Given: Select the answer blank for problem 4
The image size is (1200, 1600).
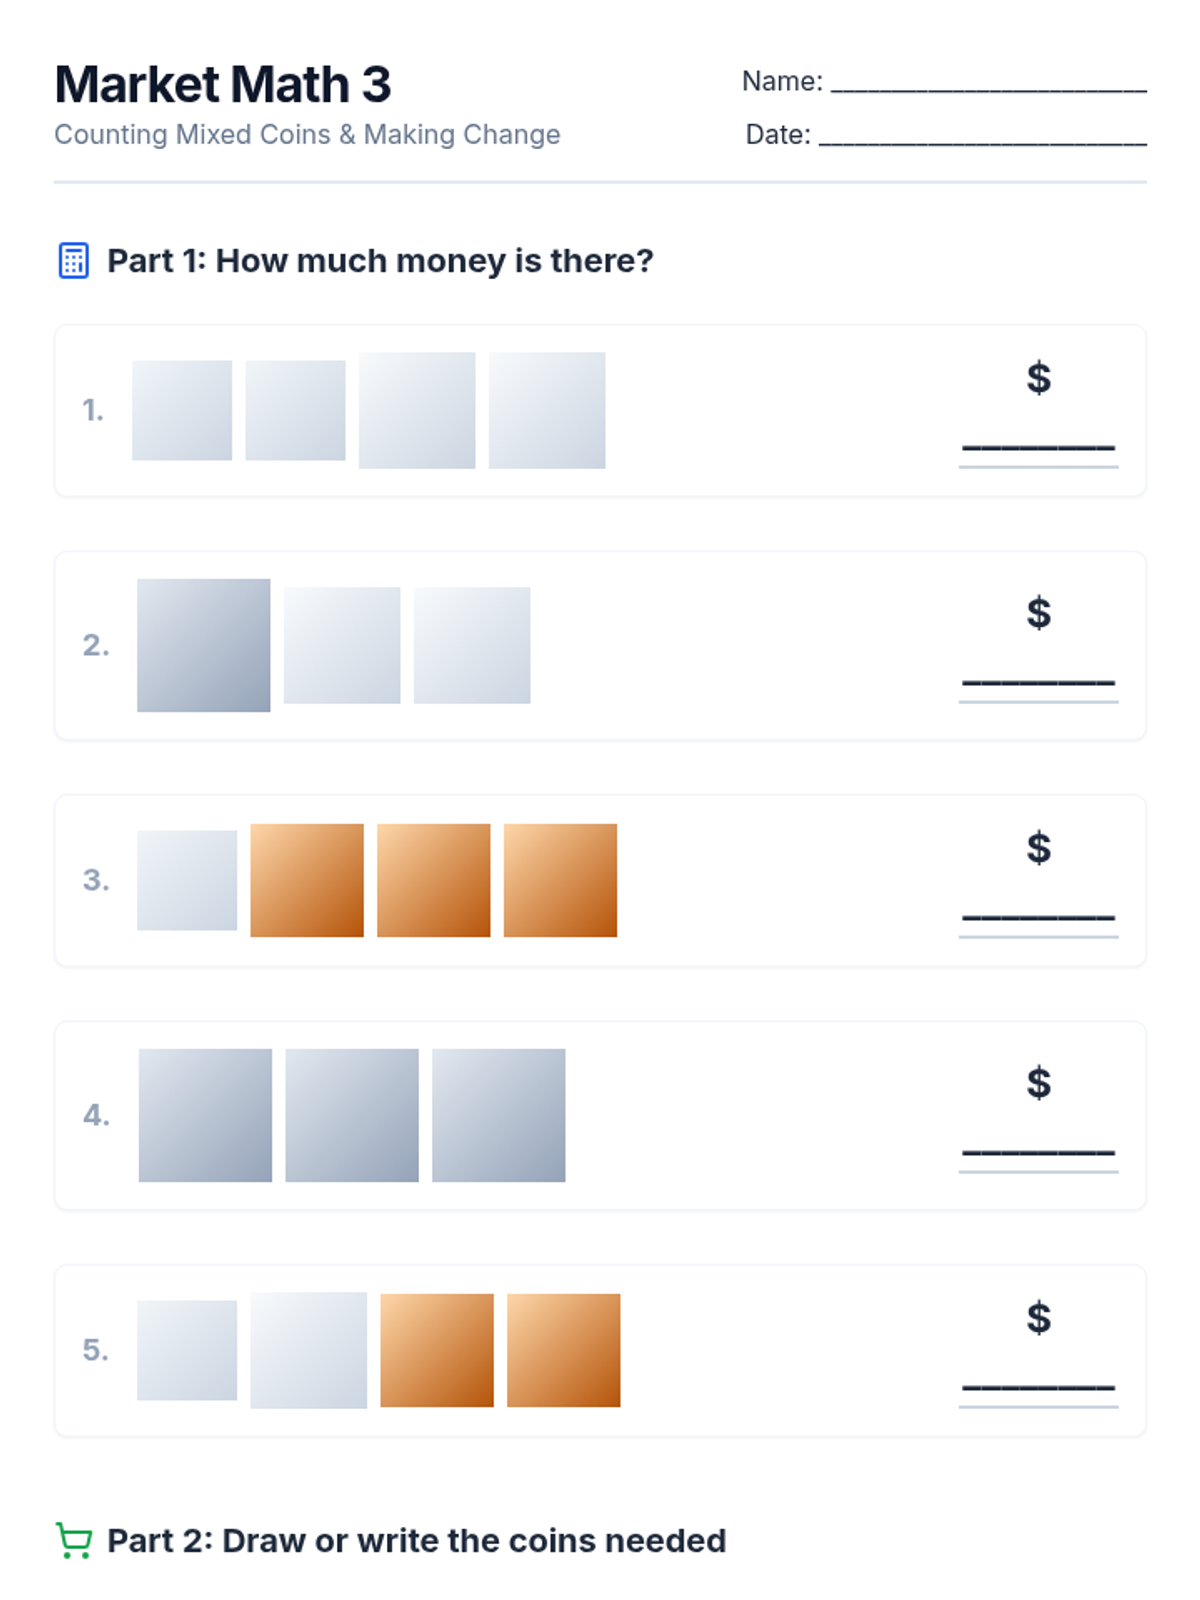Looking at the screenshot, I should 1038,1151.
